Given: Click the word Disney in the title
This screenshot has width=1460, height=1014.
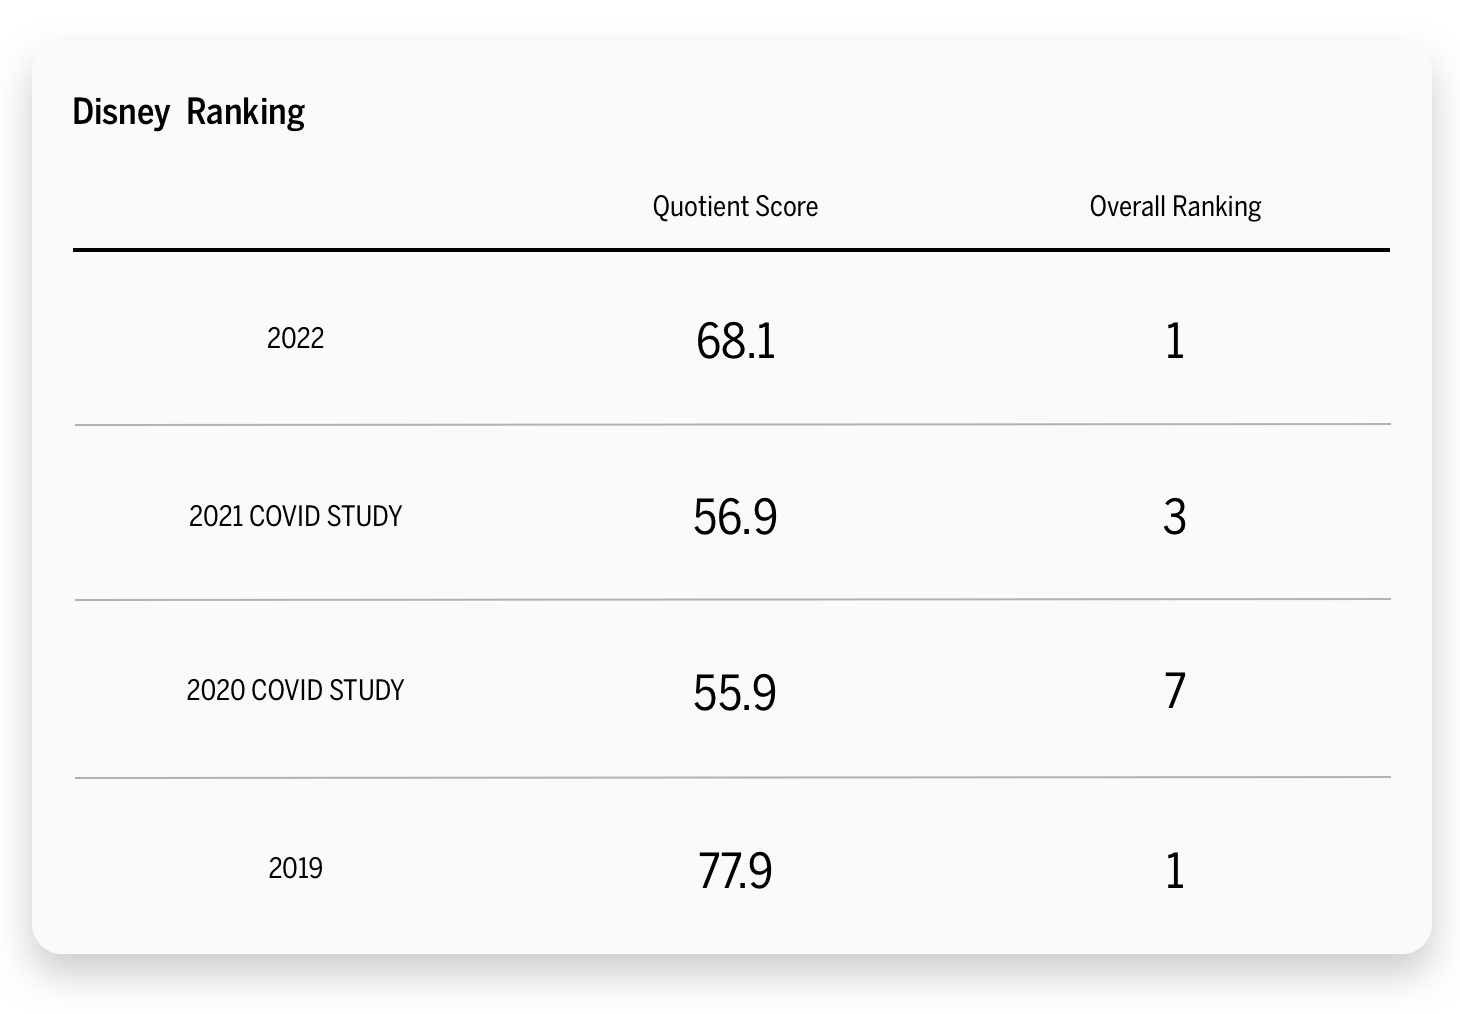Looking at the screenshot, I should (121, 112).
